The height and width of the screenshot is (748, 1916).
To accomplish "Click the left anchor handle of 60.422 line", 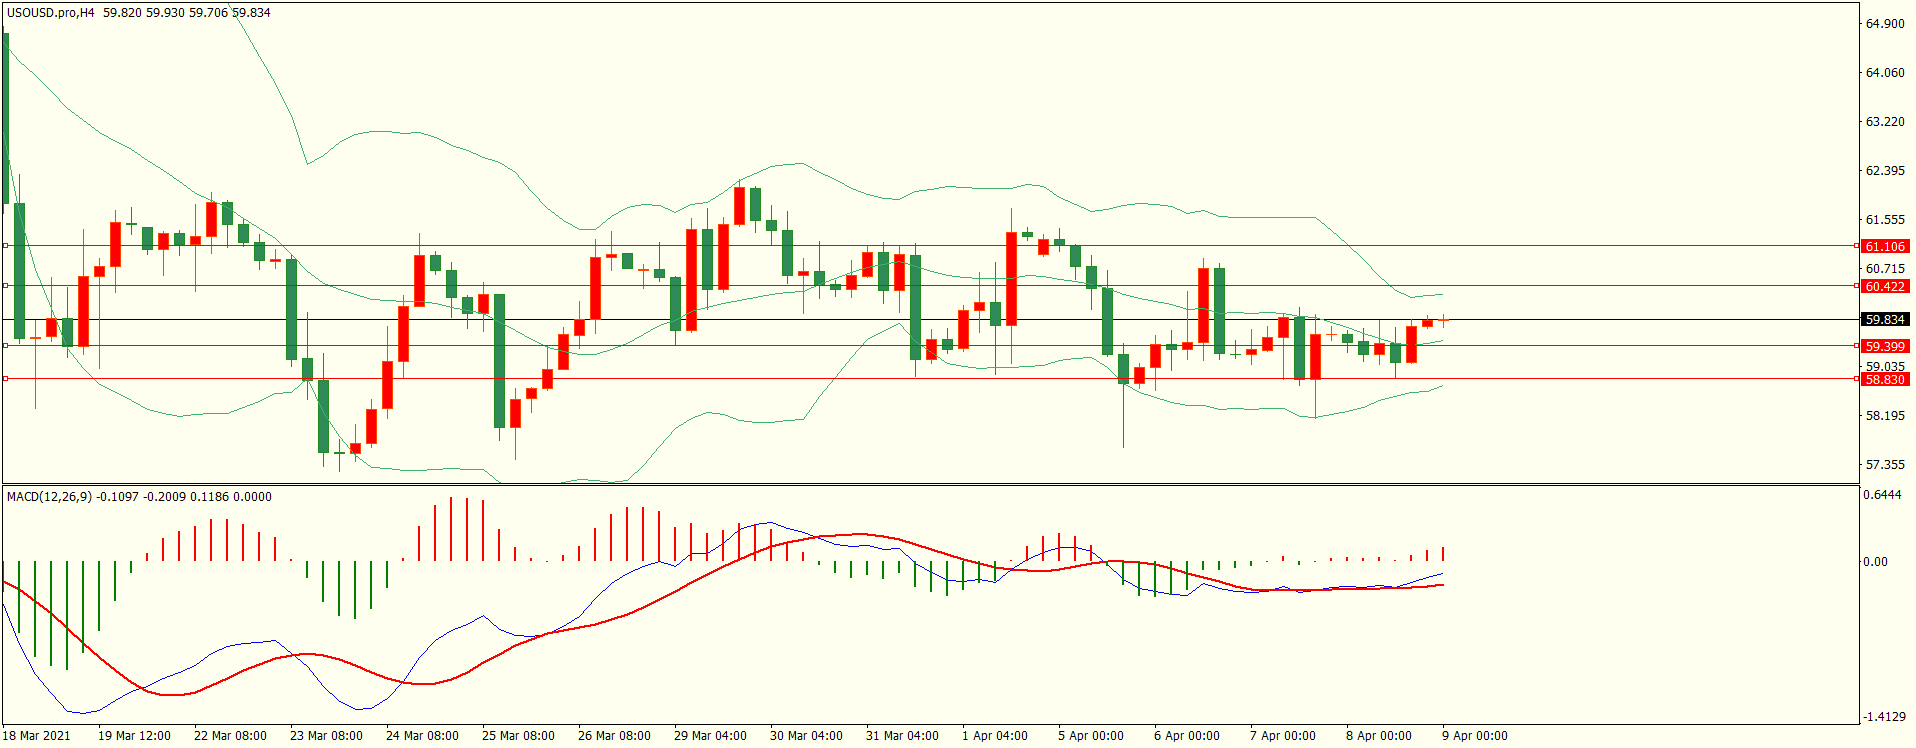I will pos(6,285).
